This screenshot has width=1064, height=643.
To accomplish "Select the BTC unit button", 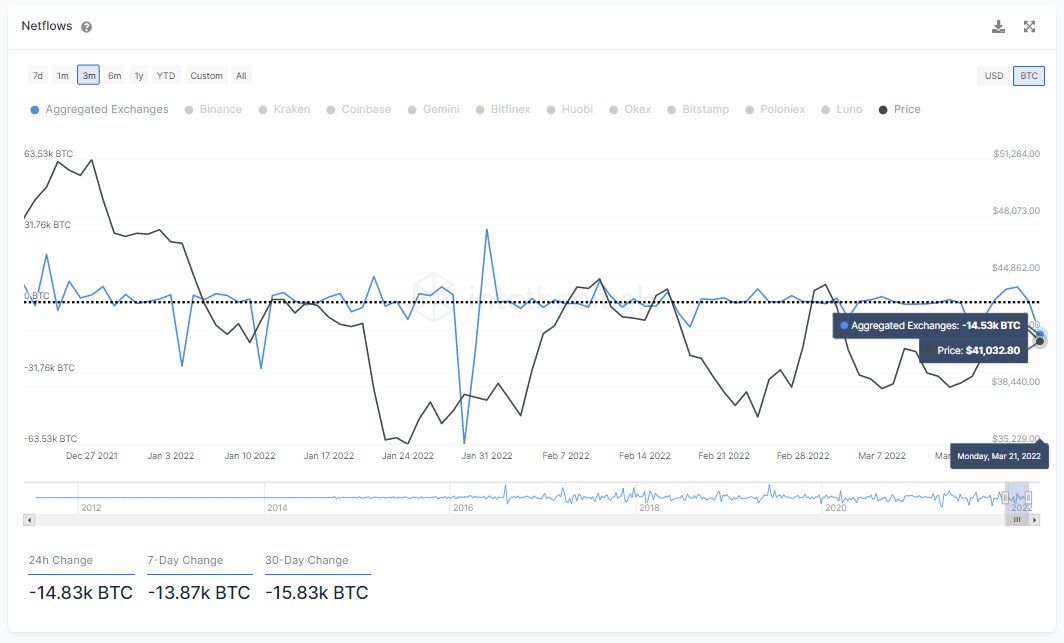I will (1029, 75).
